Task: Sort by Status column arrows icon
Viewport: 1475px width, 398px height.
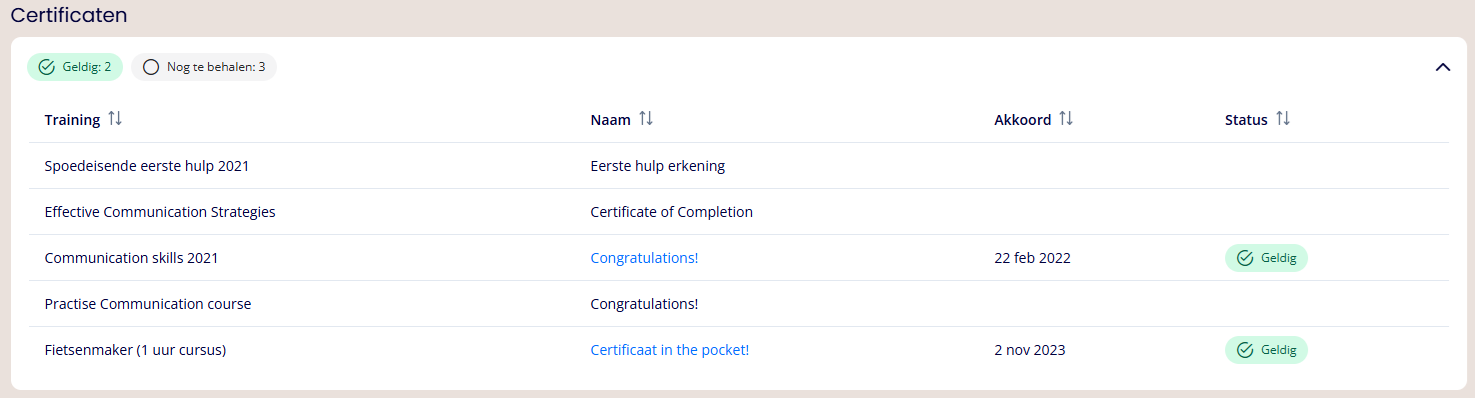Action: [x=1283, y=119]
